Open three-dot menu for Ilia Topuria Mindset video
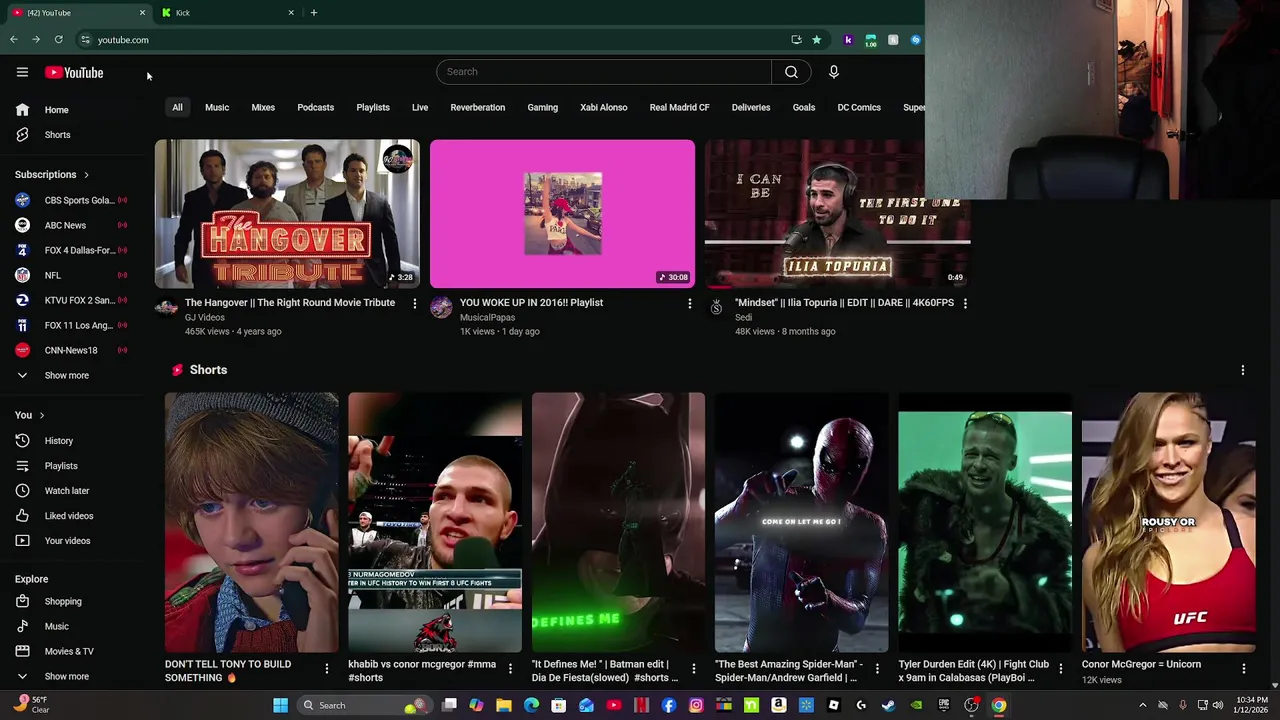Image resolution: width=1280 pixels, height=720 pixels. tap(964, 303)
